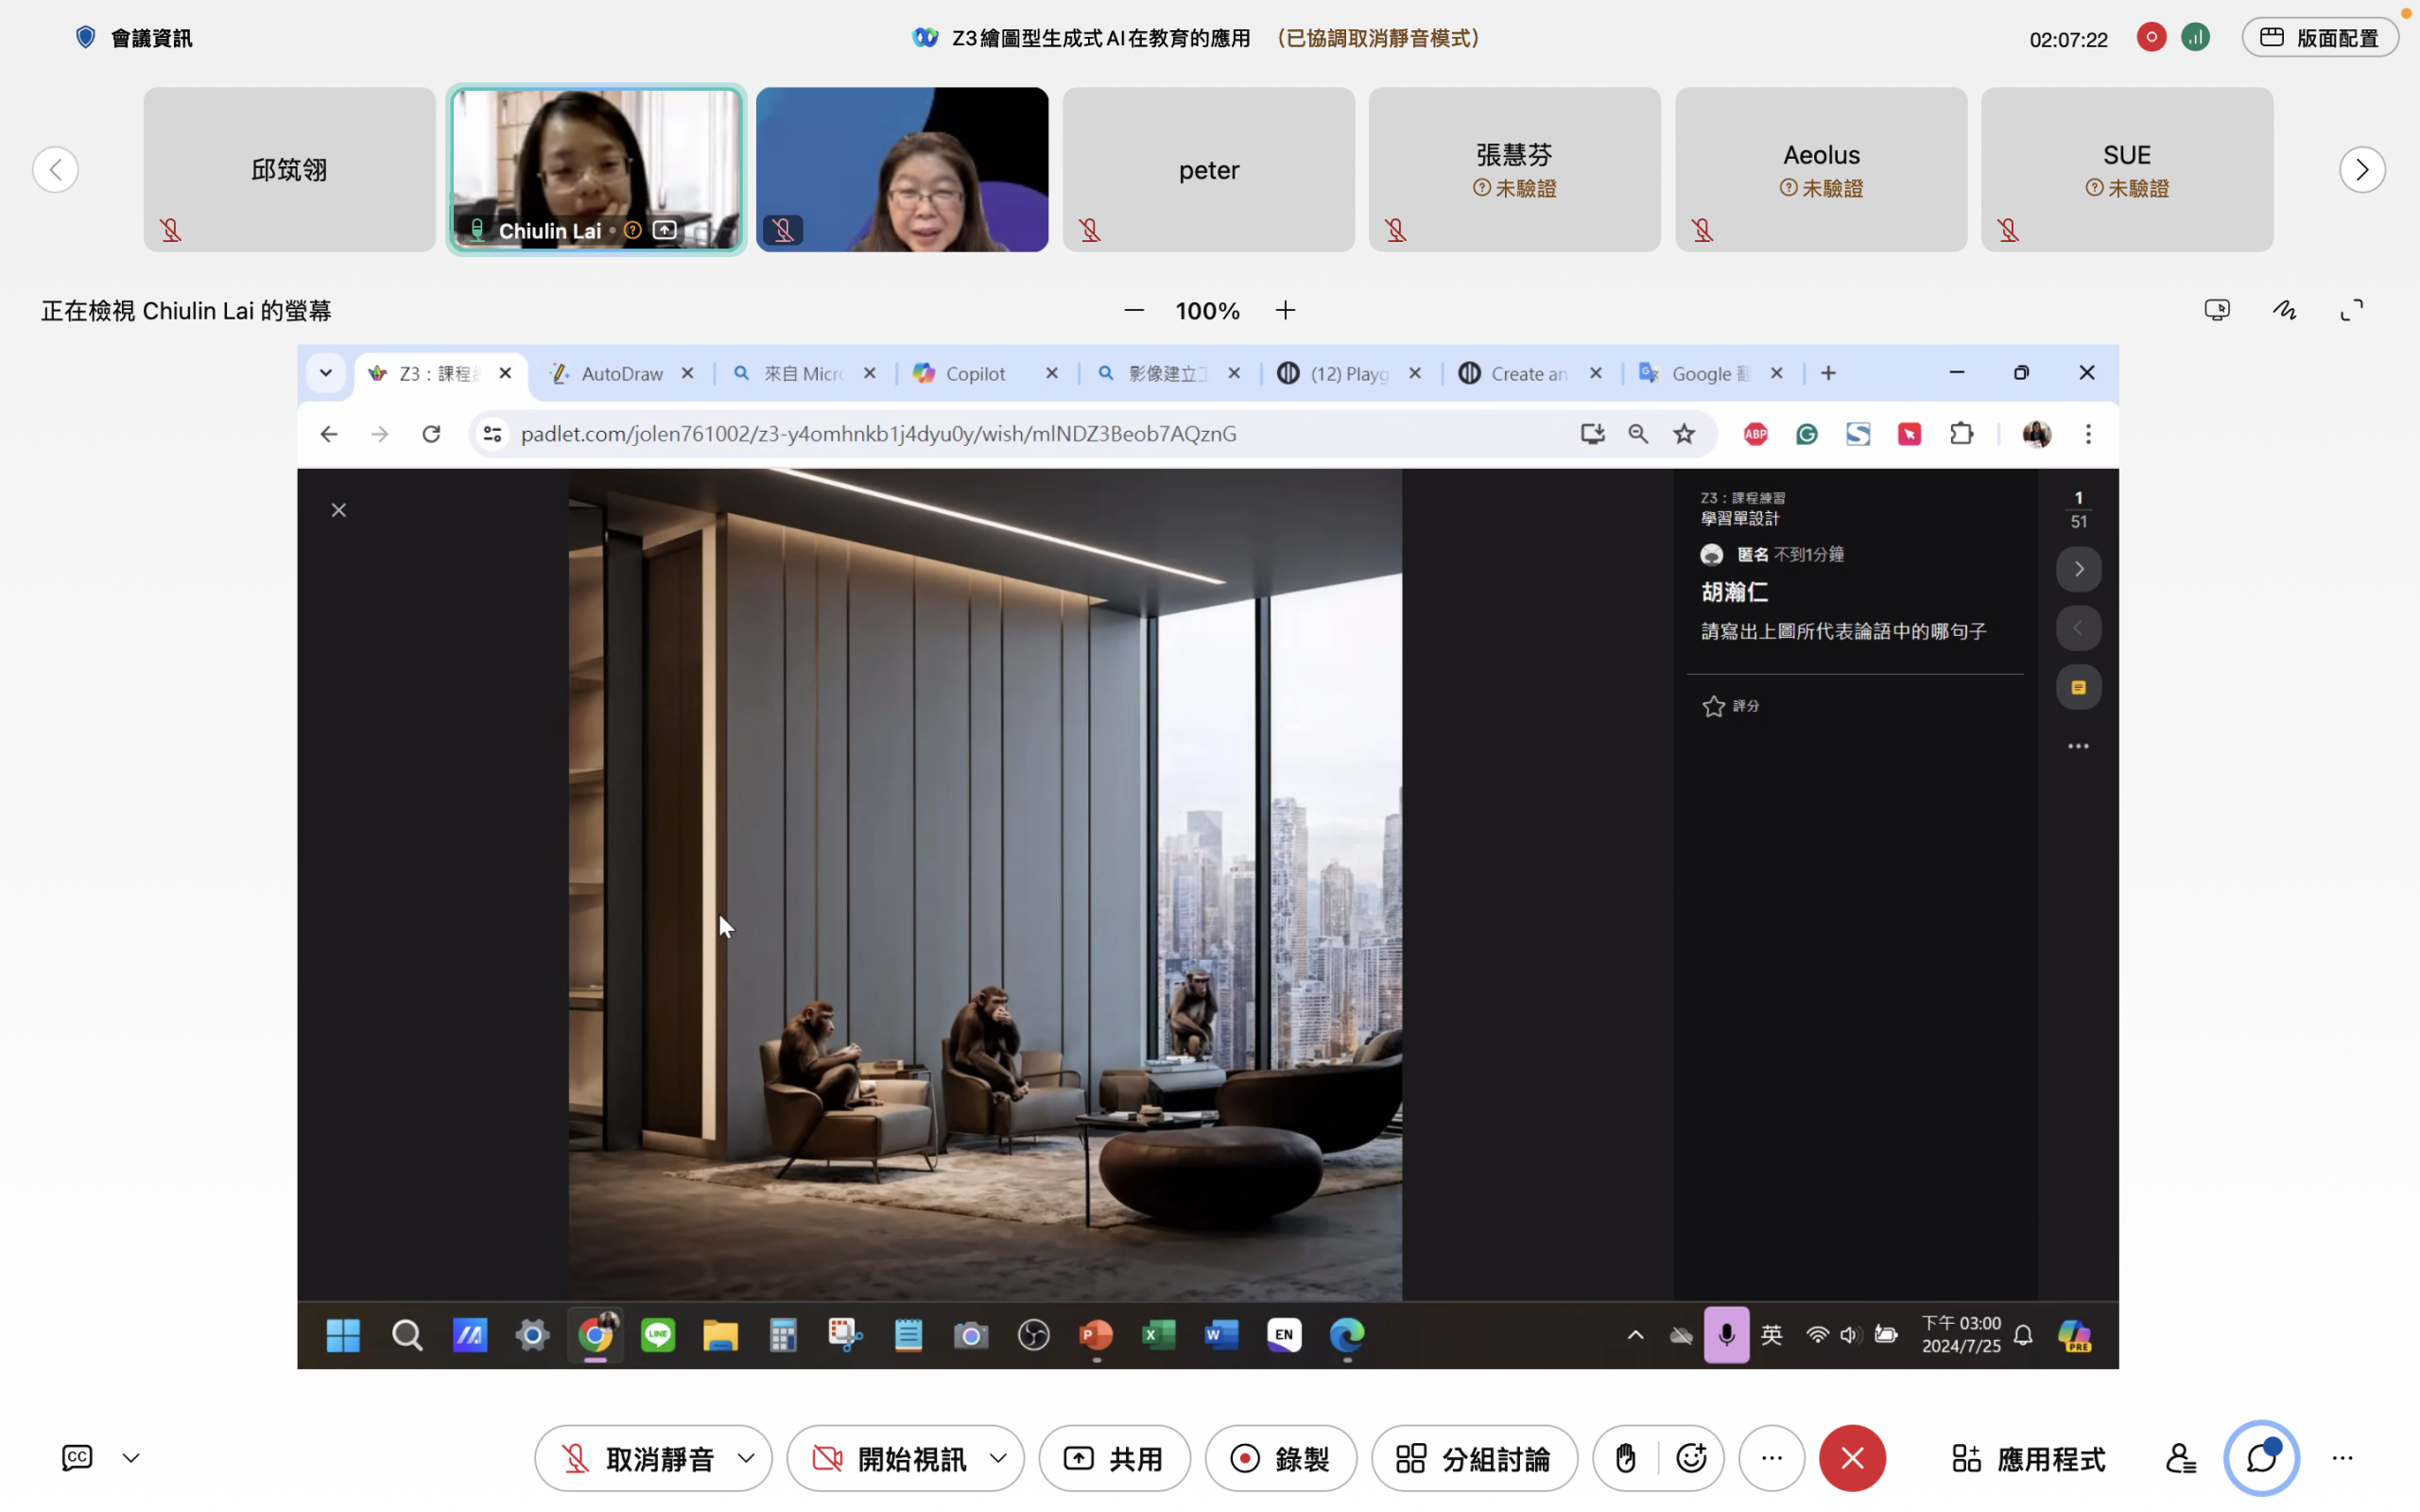Open the chat panel icon
Screen dimensions: 2420x1512
(x=2261, y=1458)
